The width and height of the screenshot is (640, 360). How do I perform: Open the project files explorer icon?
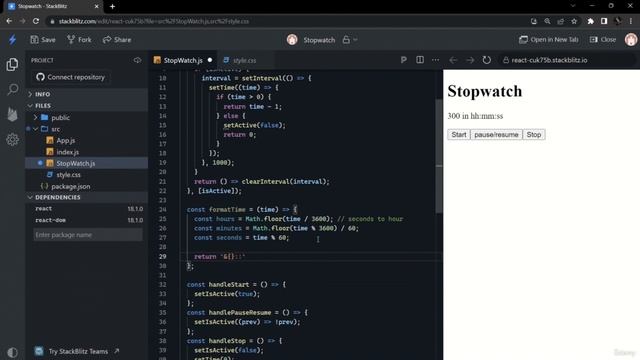[12, 64]
